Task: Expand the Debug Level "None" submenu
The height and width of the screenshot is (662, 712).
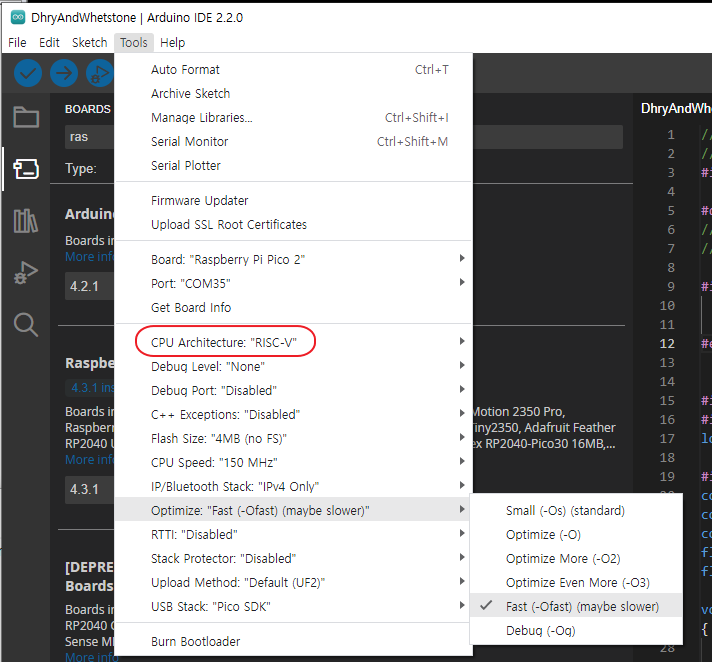Action: click(293, 366)
